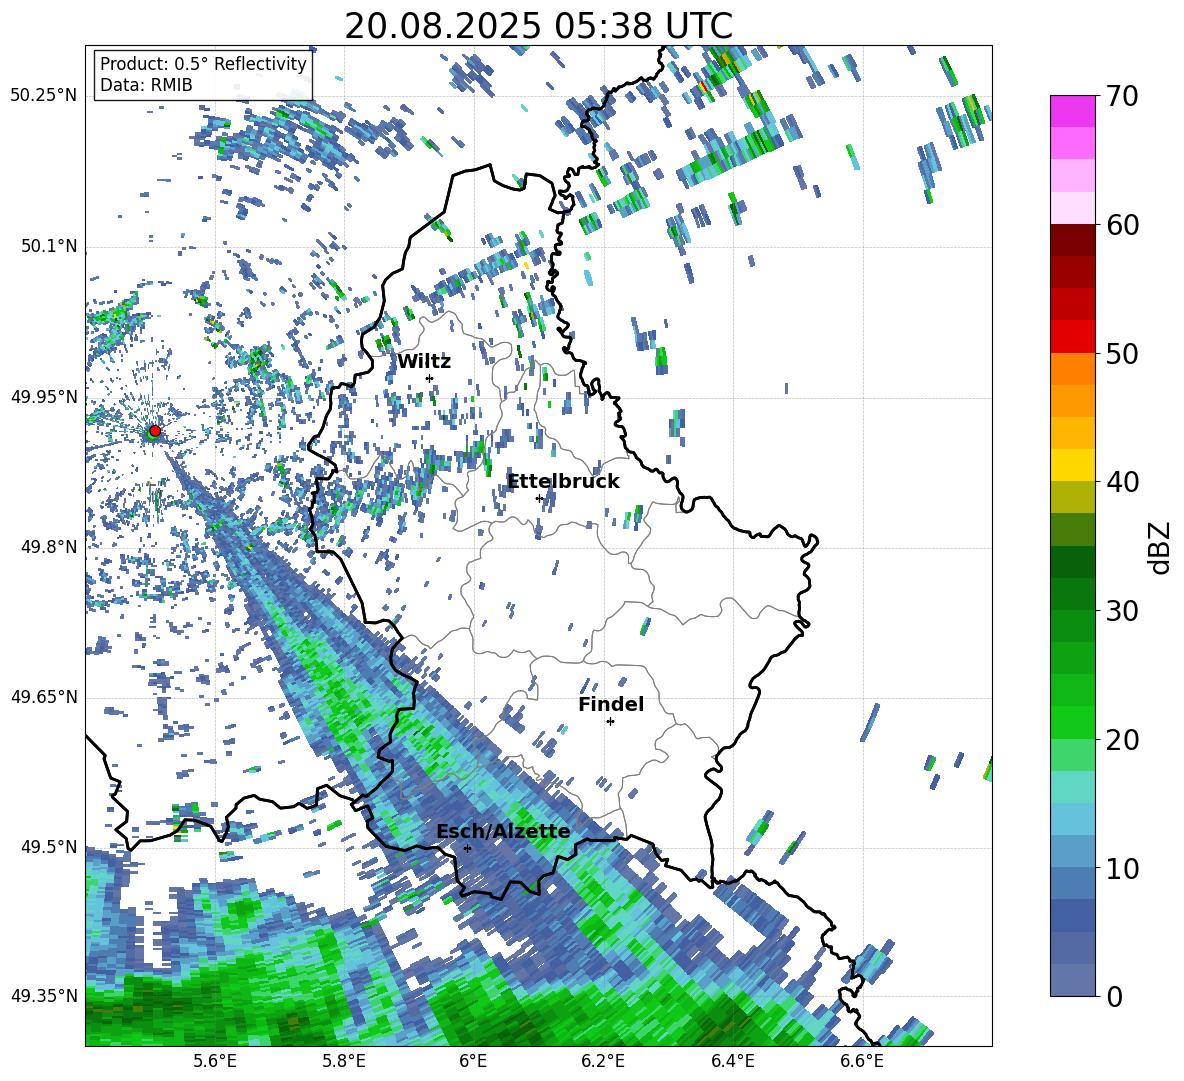Click the 49.5°N latitude tick label
Image resolution: width=1184 pixels, height=1081 pixels.
point(49,847)
